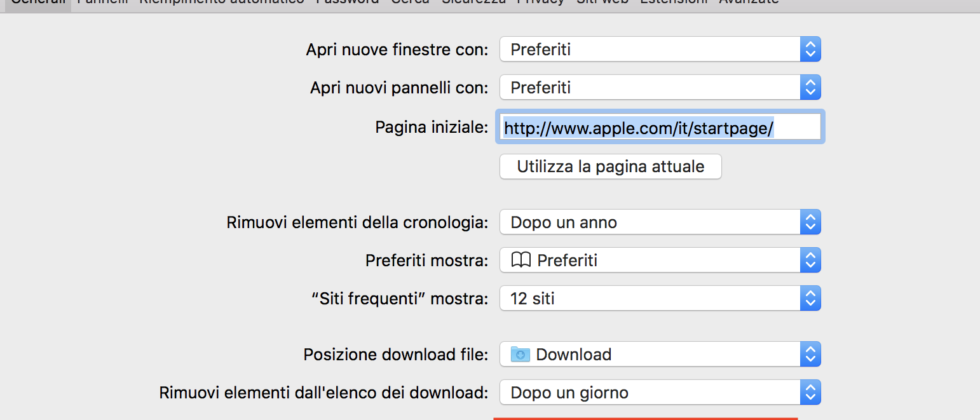Expand the 'Apri nuovi pannelli con' menu
Screen dimensions: 980x420
point(659,88)
